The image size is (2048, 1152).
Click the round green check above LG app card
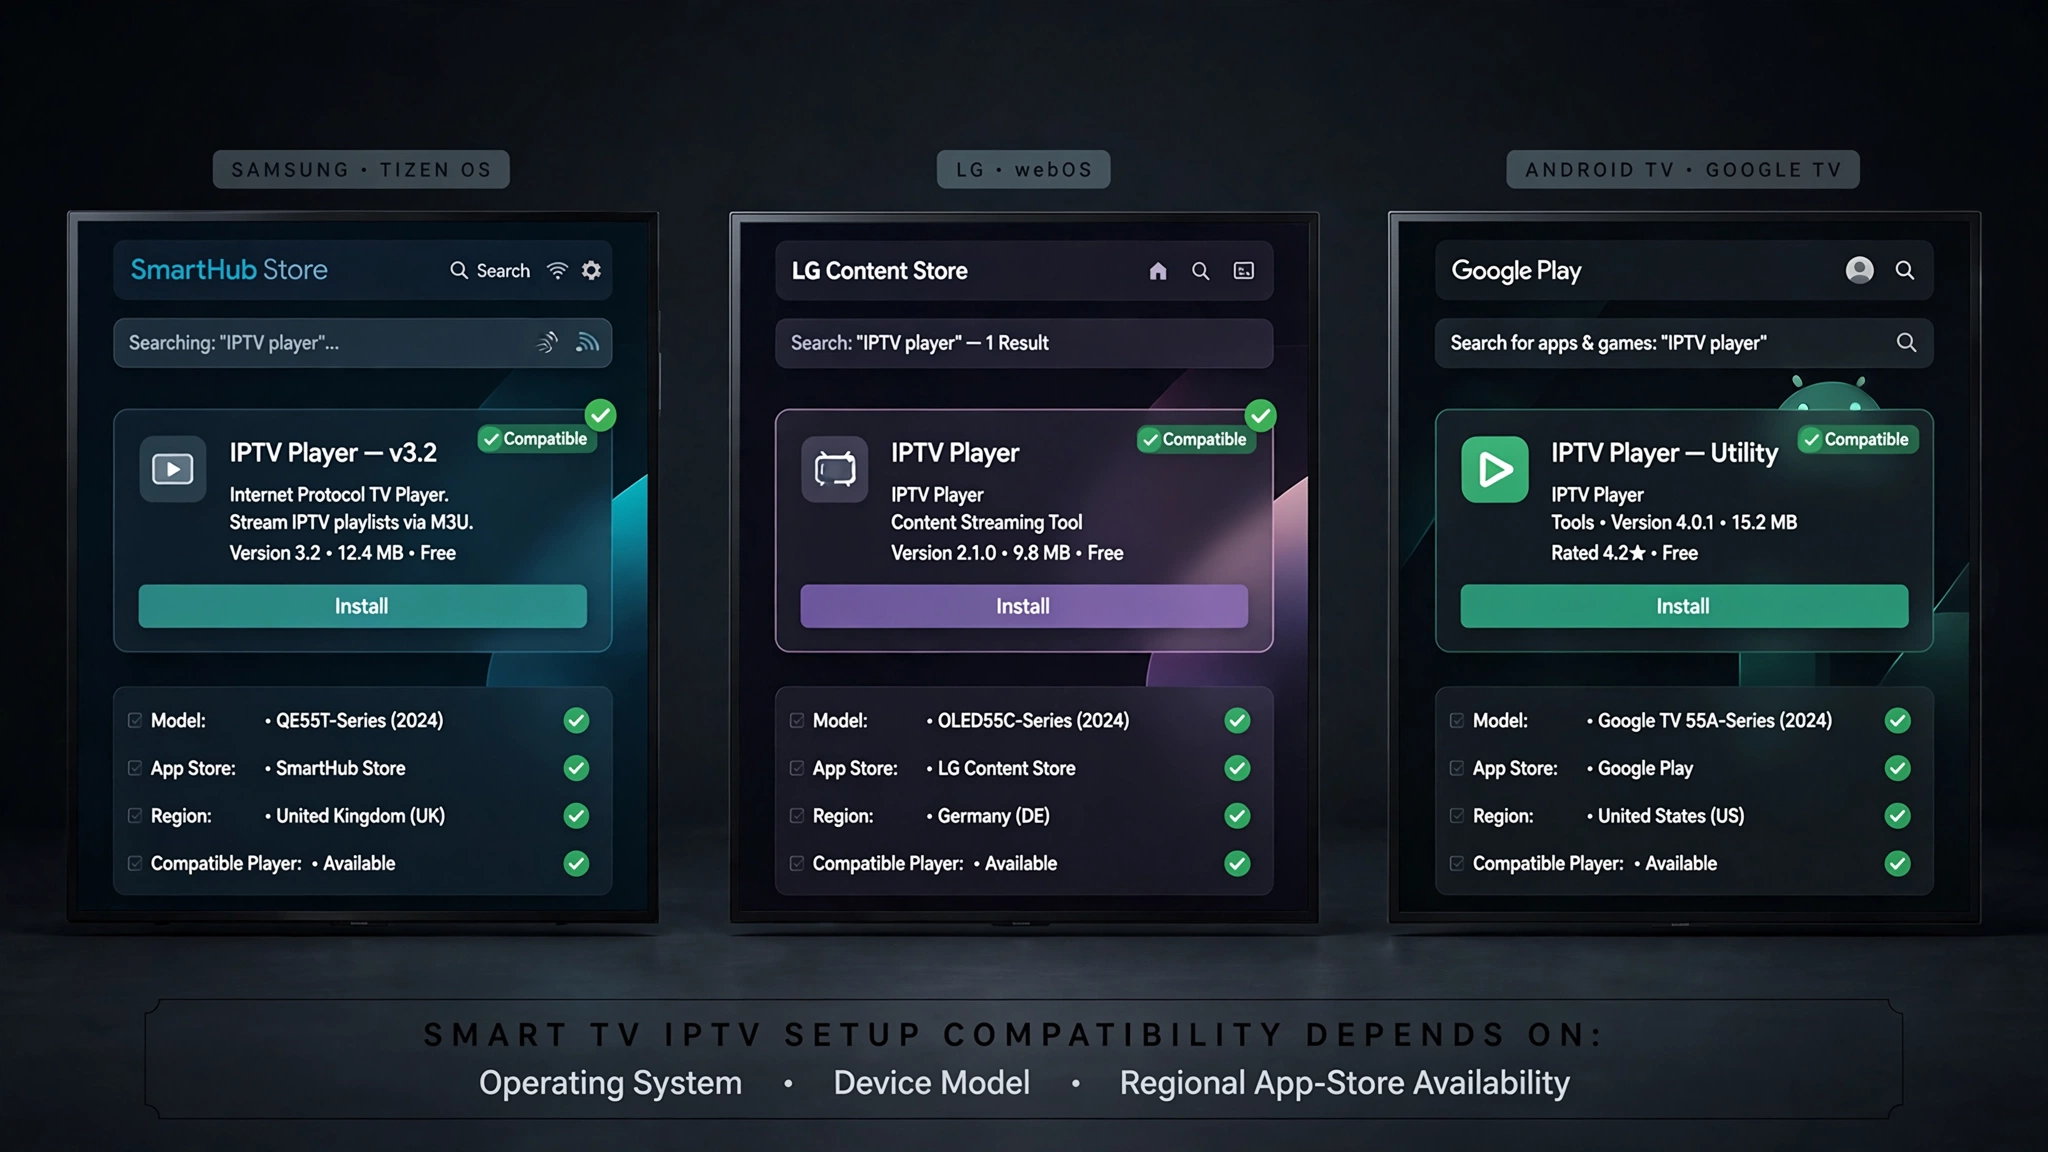1261,415
